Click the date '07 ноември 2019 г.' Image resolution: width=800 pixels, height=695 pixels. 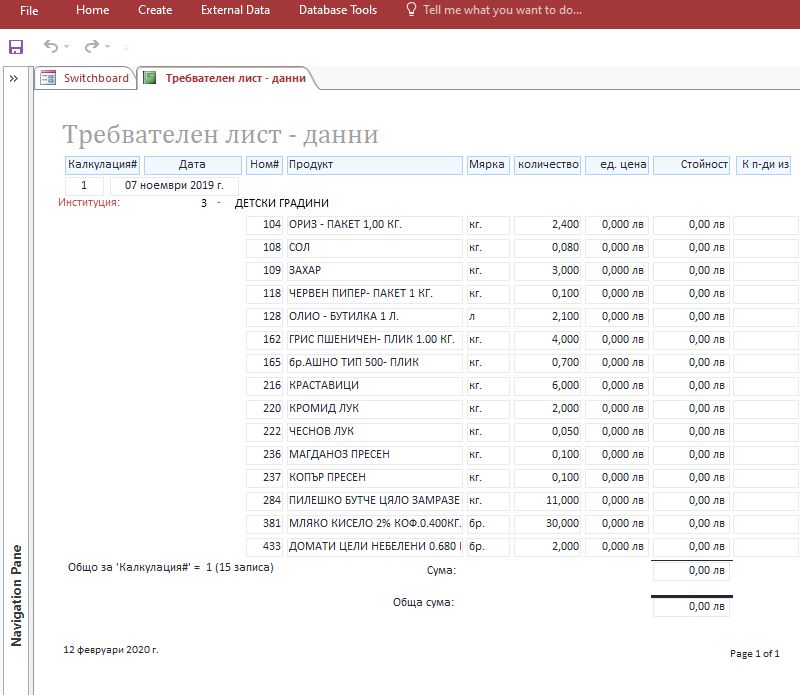(174, 185)
